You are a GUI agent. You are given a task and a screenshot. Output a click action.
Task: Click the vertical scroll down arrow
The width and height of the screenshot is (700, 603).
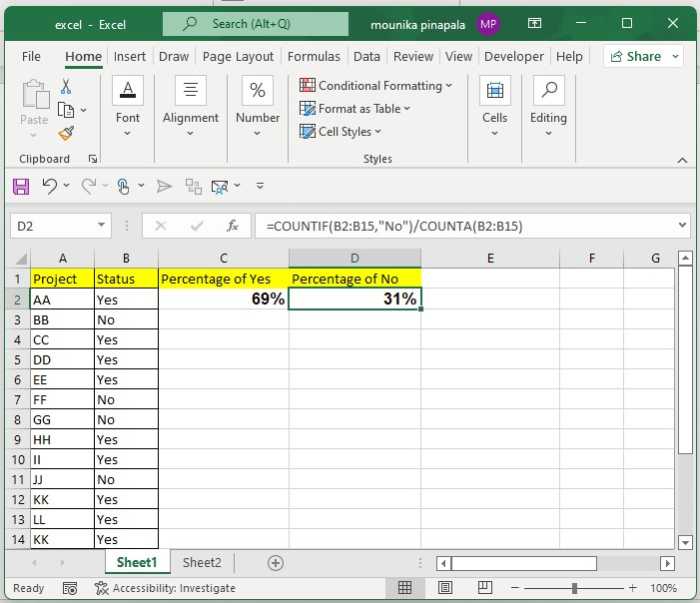(x=685, y=542)
